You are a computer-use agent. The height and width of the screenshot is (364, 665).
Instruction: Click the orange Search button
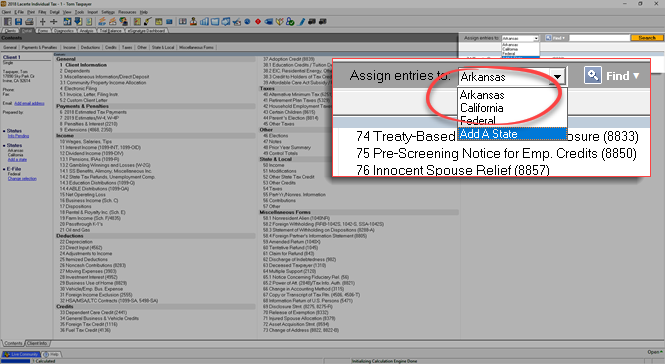point(647,38)
